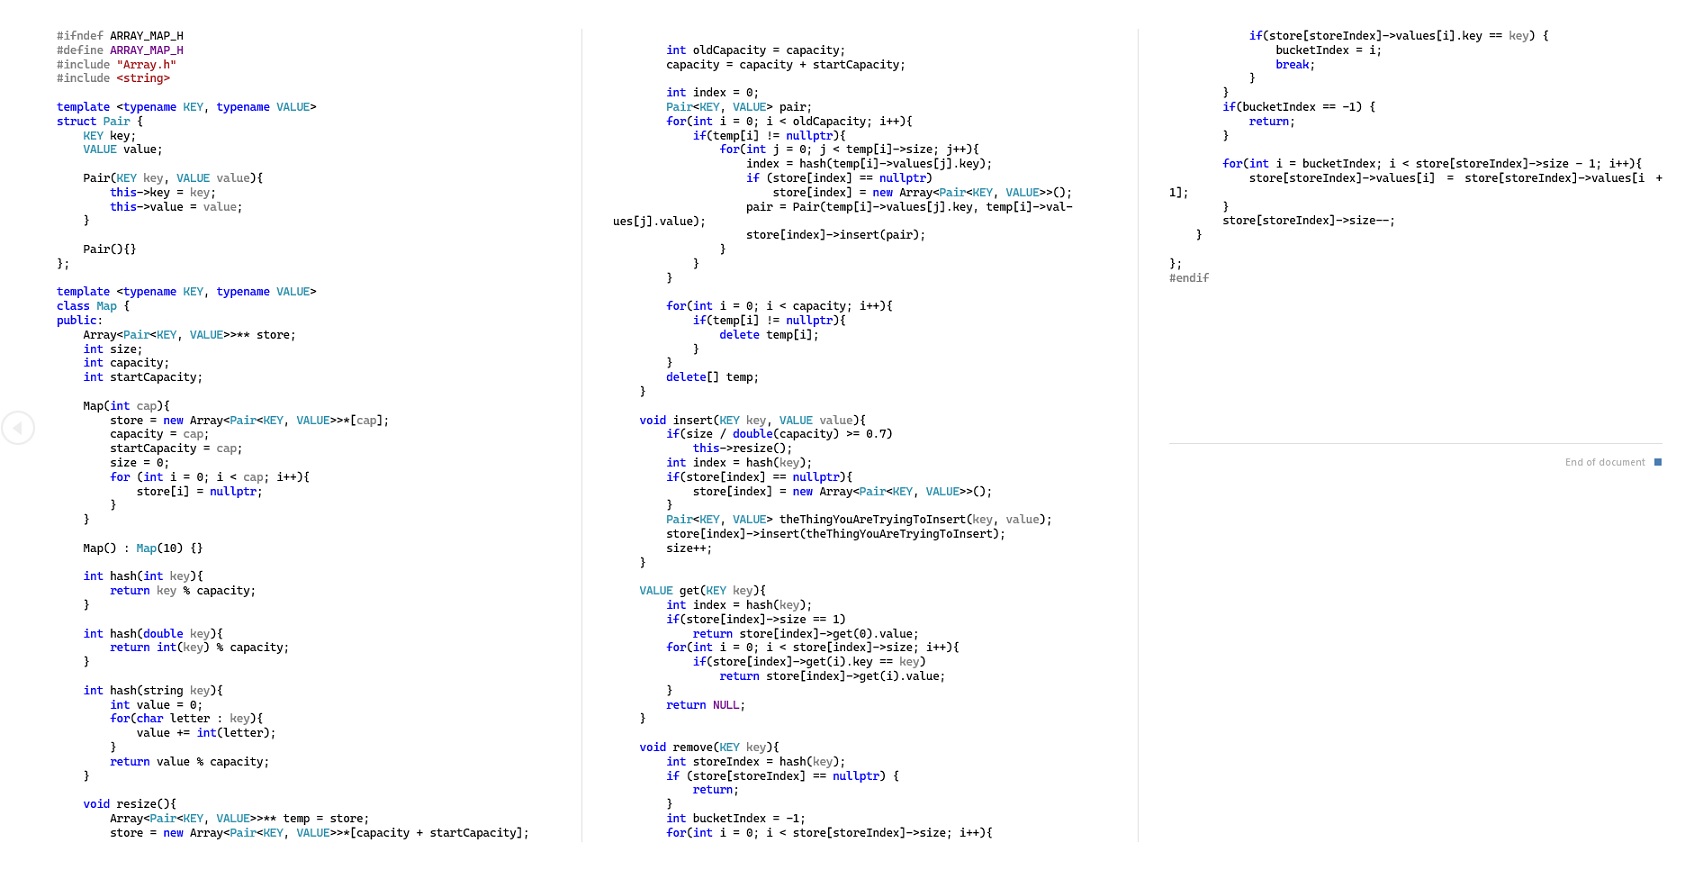Click the 'void remove(KEY key){' signature
Viewport: 1694px width, 879px height.
click(709, 747)
